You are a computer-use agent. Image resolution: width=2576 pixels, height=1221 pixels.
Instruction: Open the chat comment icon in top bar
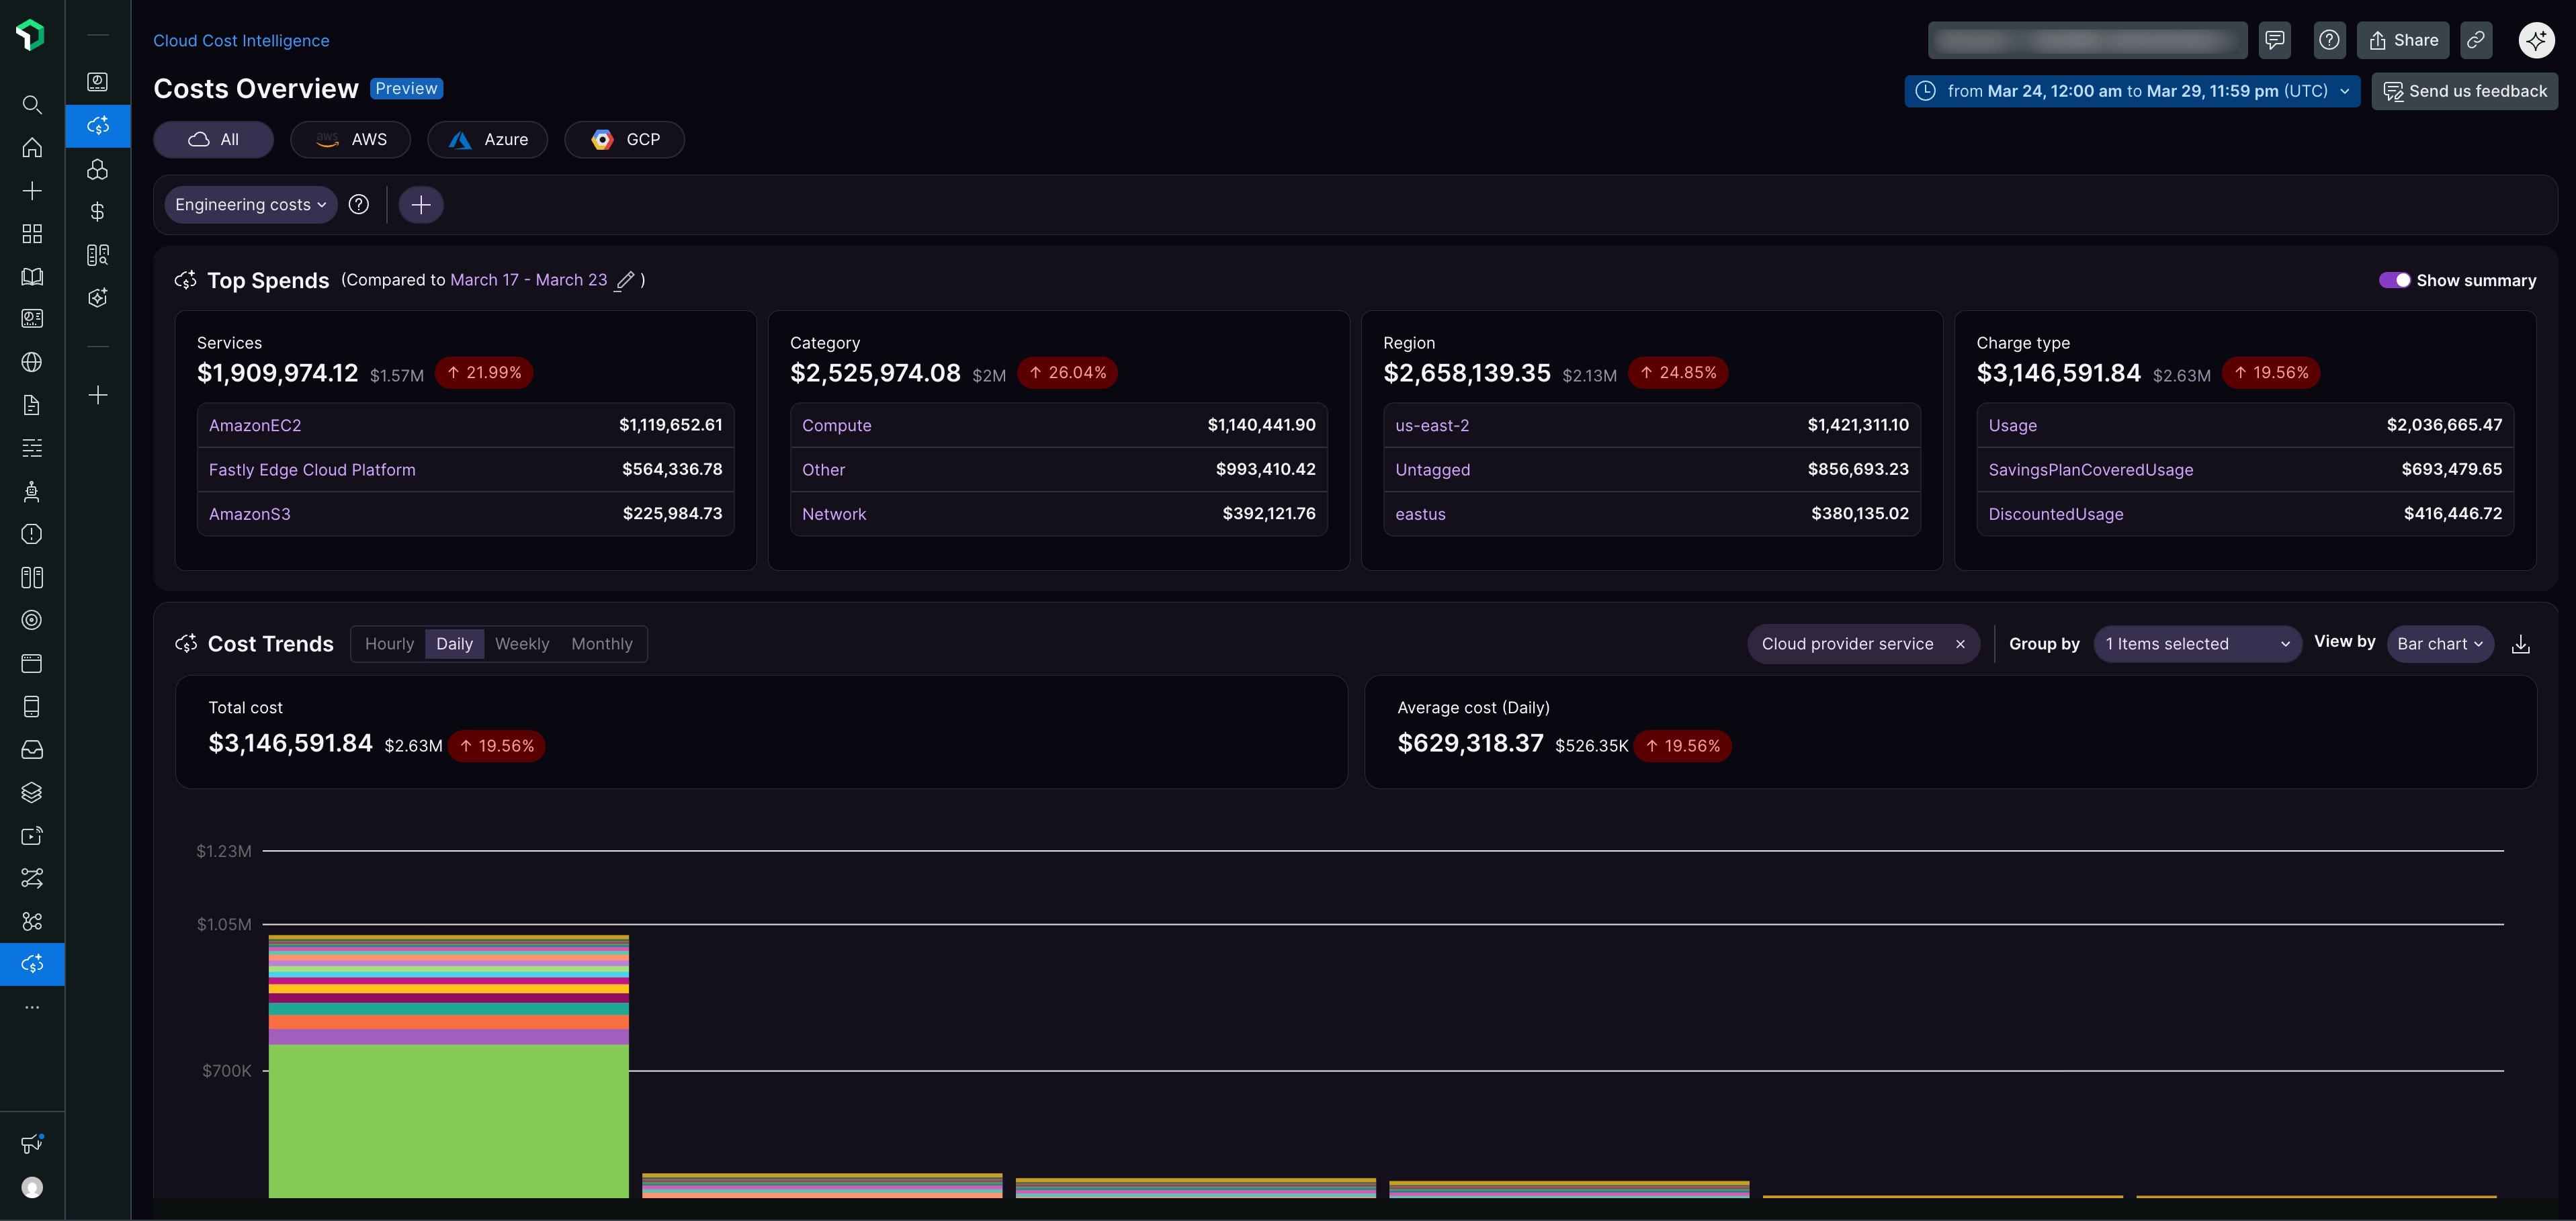click(x=2275, y=40)
